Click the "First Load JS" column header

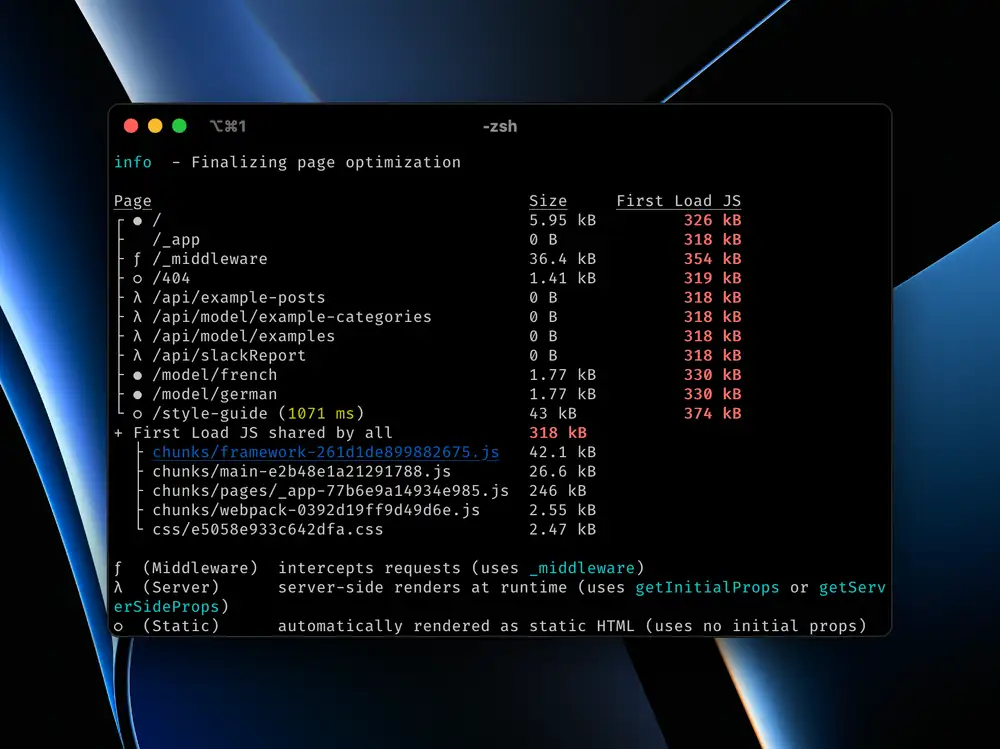coord(679,201)
